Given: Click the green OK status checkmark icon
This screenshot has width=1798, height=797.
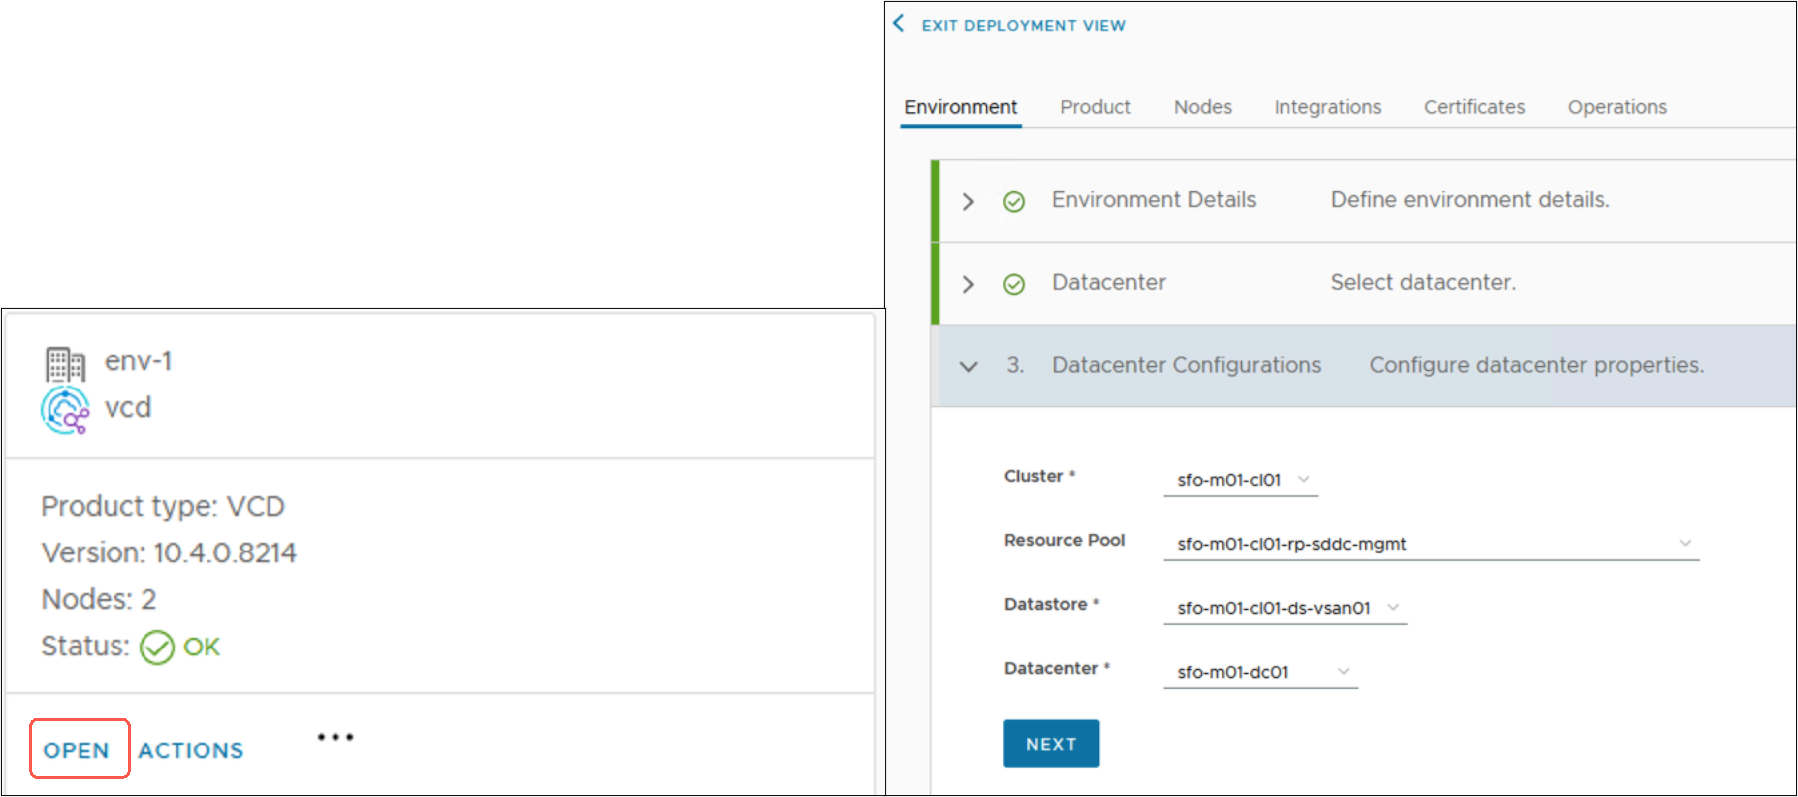Looking at the screenshot, I should click(157, 647).
